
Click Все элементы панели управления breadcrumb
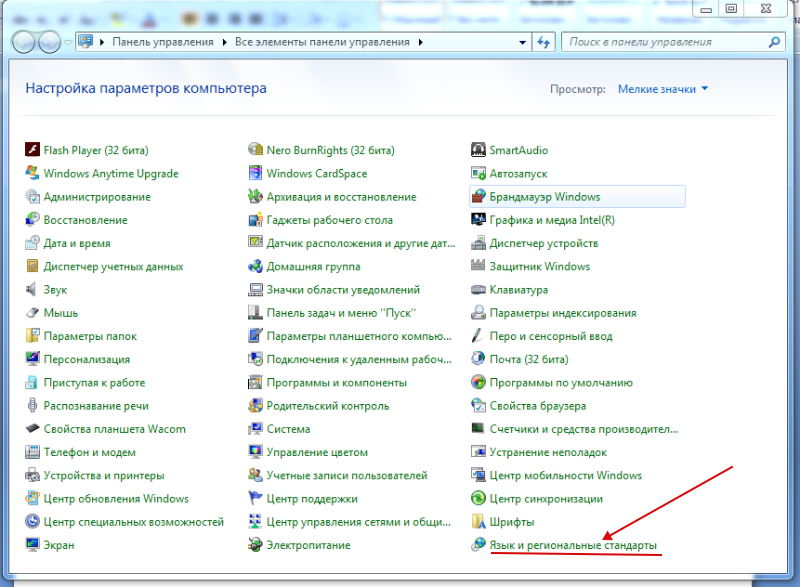(x=322, y=42)
